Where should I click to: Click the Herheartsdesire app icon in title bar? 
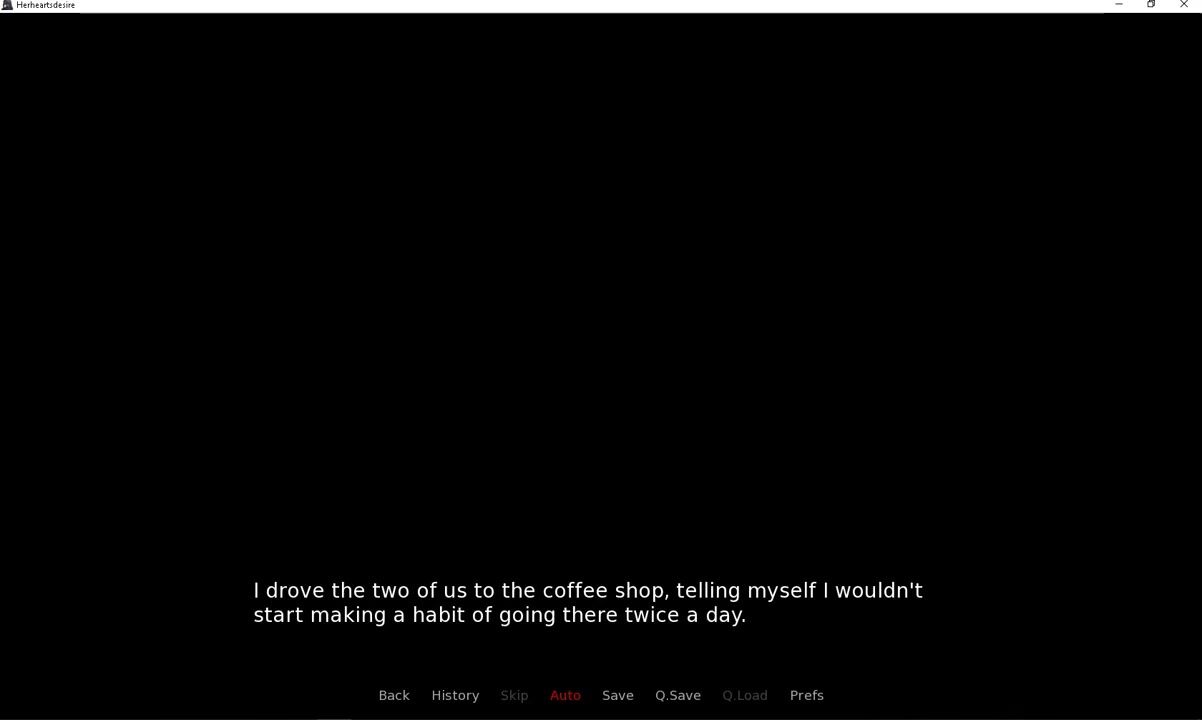point(7,5)
